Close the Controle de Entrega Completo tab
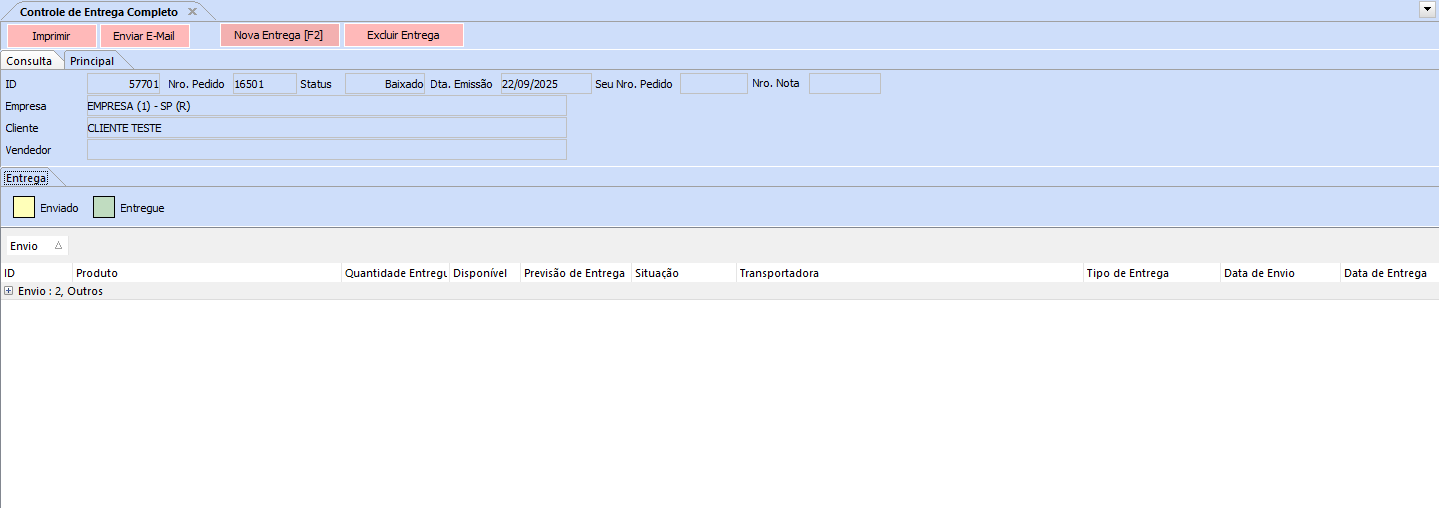The width and height of the screenshot is (1439, 508). point(192,11)
